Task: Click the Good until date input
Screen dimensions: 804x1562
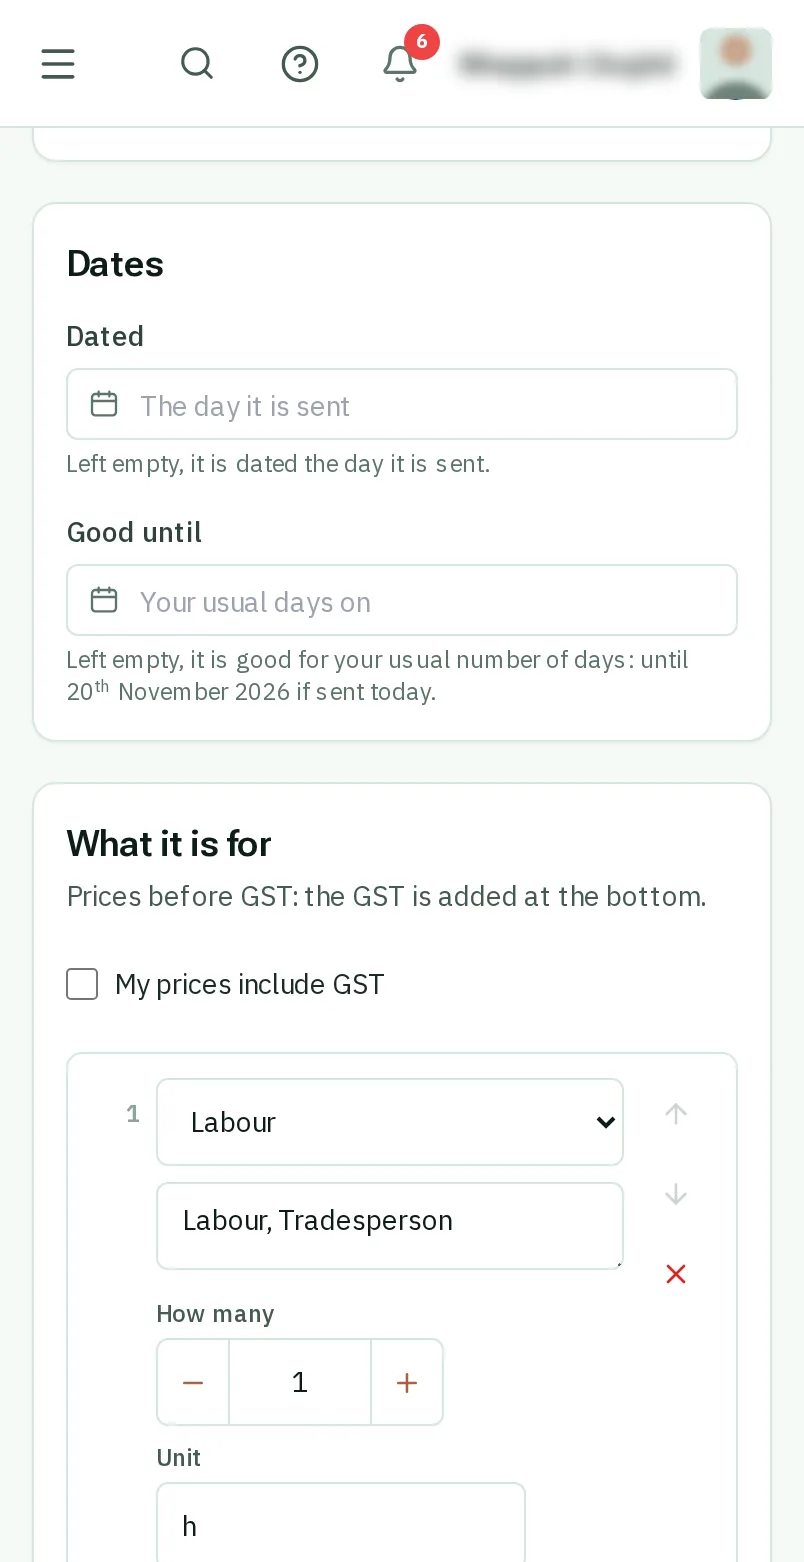Action: click(x=402, y=600)
